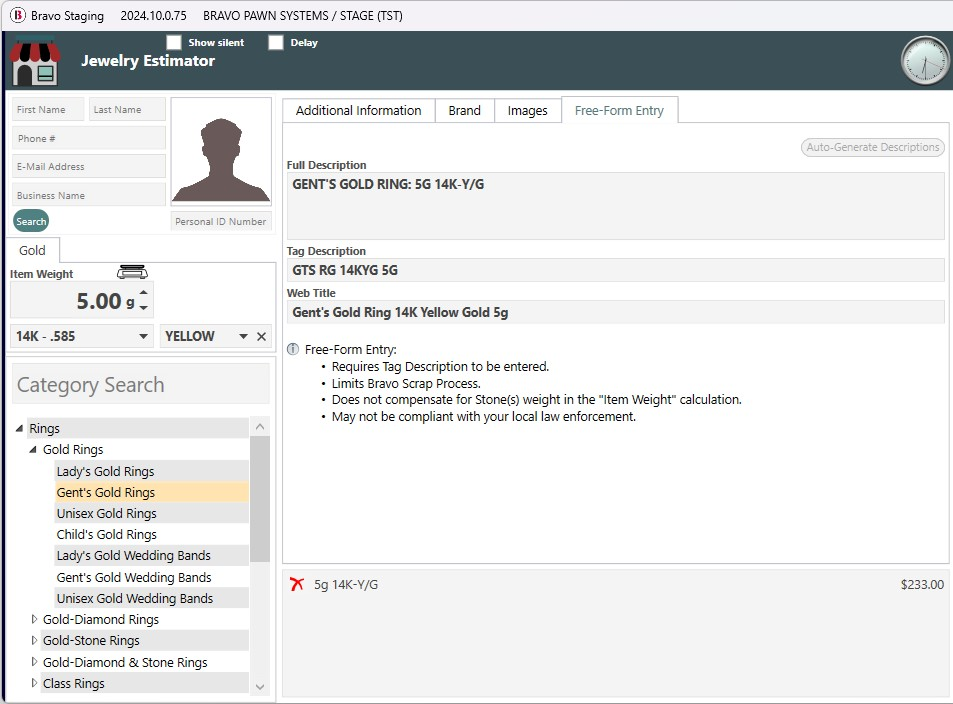Open the YELLOW color dropdown

[x=243, y=336]
